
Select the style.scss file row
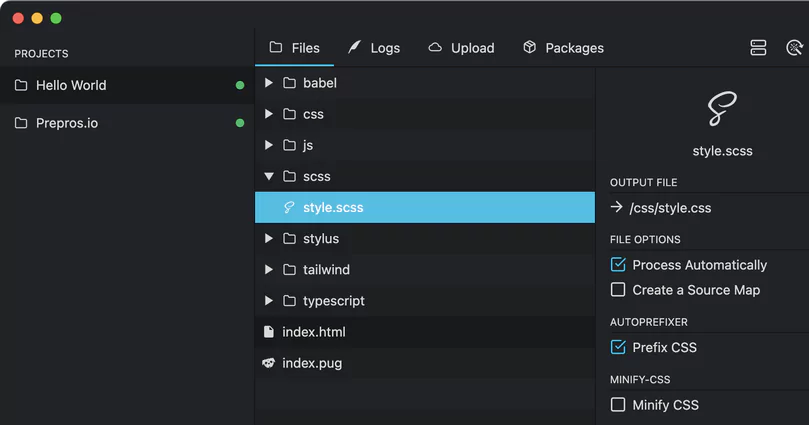[x=425, y=207]
